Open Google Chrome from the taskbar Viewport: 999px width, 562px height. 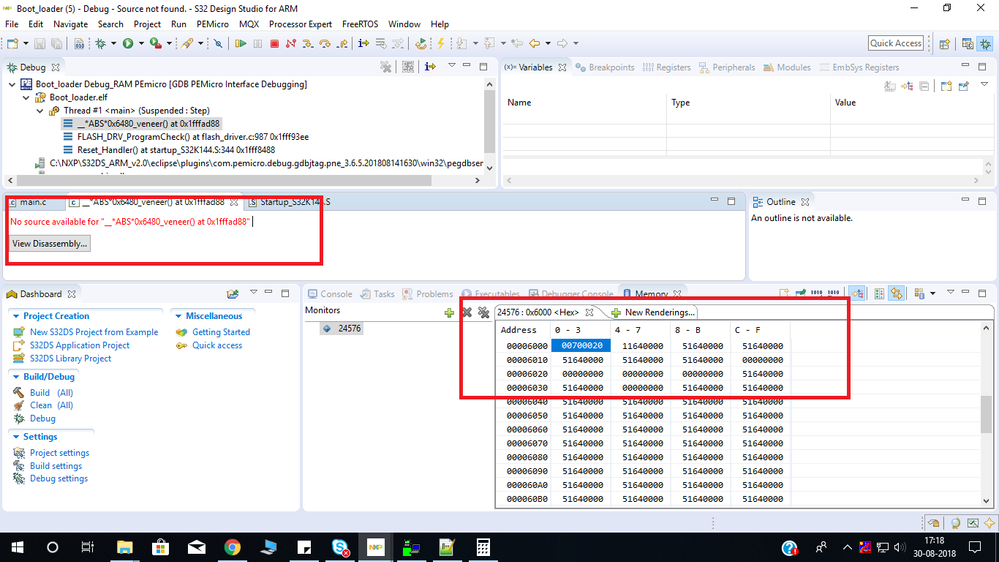tap(232, 547)
